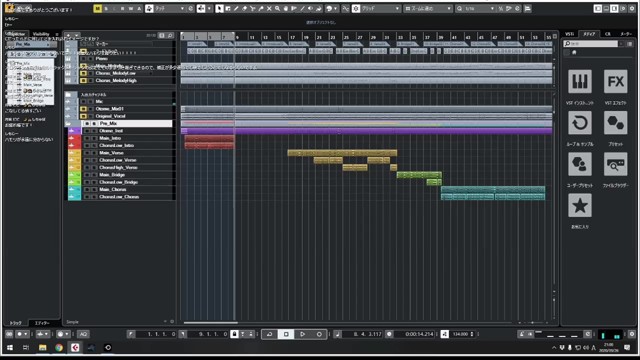Click the purple Chorus_Inst track color strip
This screenshot has width=640, height=360.
[74, 131]
